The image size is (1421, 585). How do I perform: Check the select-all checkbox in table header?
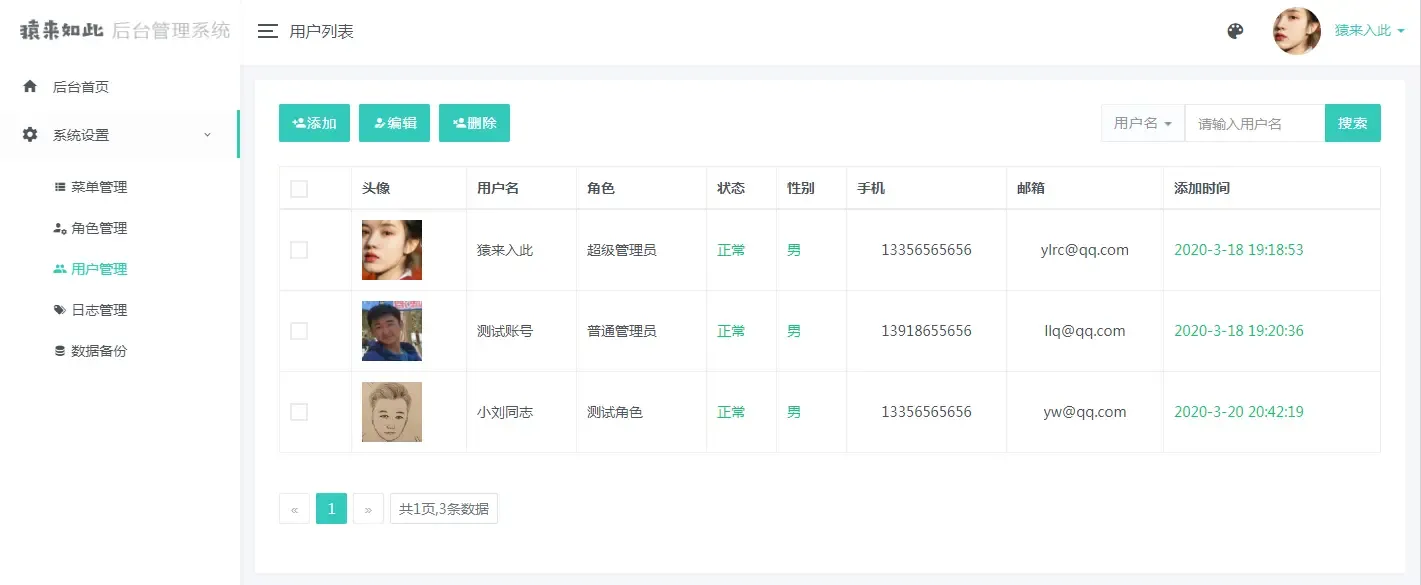click(x=298, y=187)
